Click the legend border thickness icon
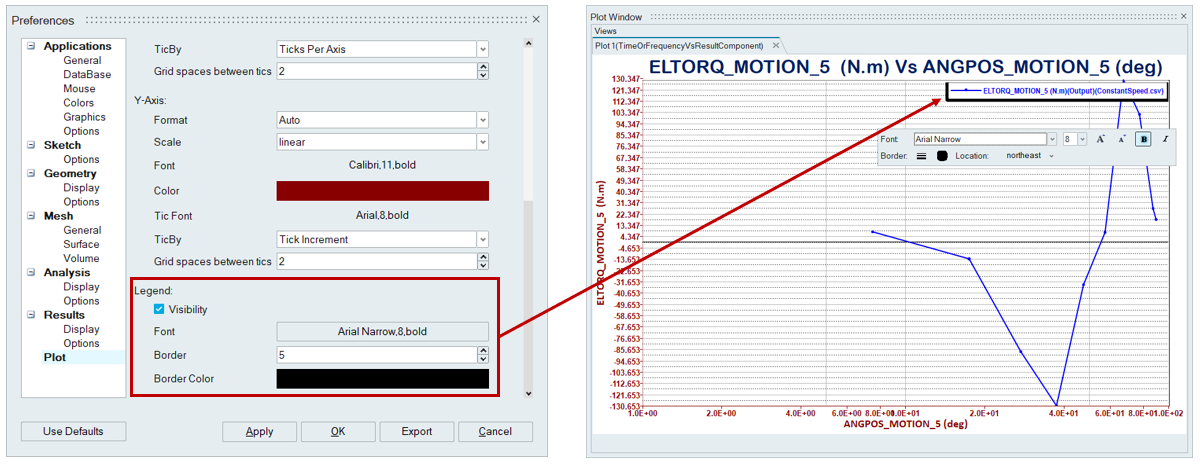The height and width of the screenshot is (465, 1200). pyautogui.click(x=921, y=156)
